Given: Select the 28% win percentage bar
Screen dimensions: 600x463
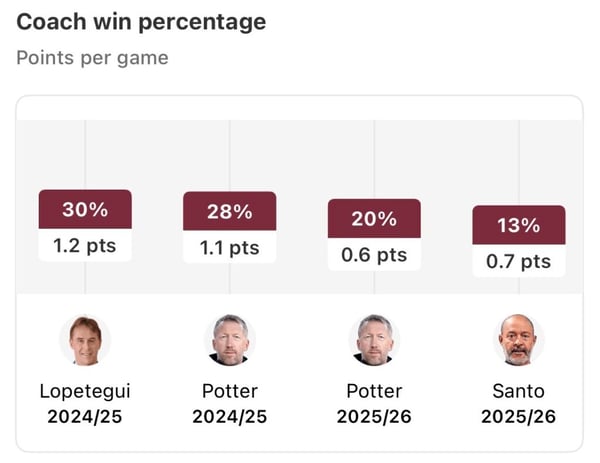Looking at the screenshot, I should point(230,211).
